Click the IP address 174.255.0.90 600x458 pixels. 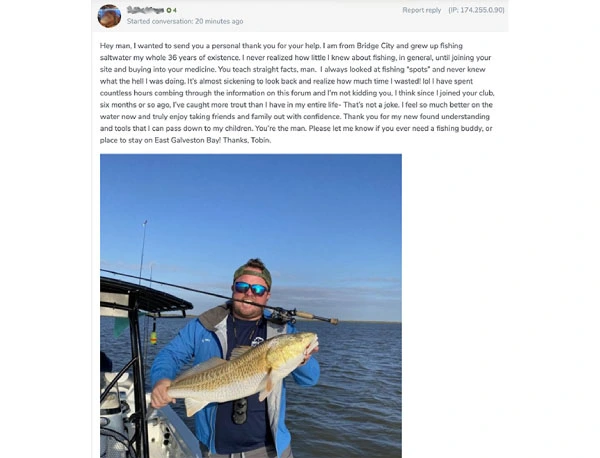pyautogui.click(x=476, y=10)
